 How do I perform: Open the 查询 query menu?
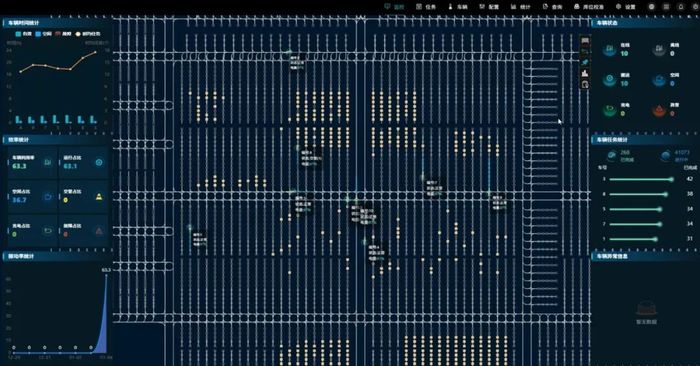(552, 7)
